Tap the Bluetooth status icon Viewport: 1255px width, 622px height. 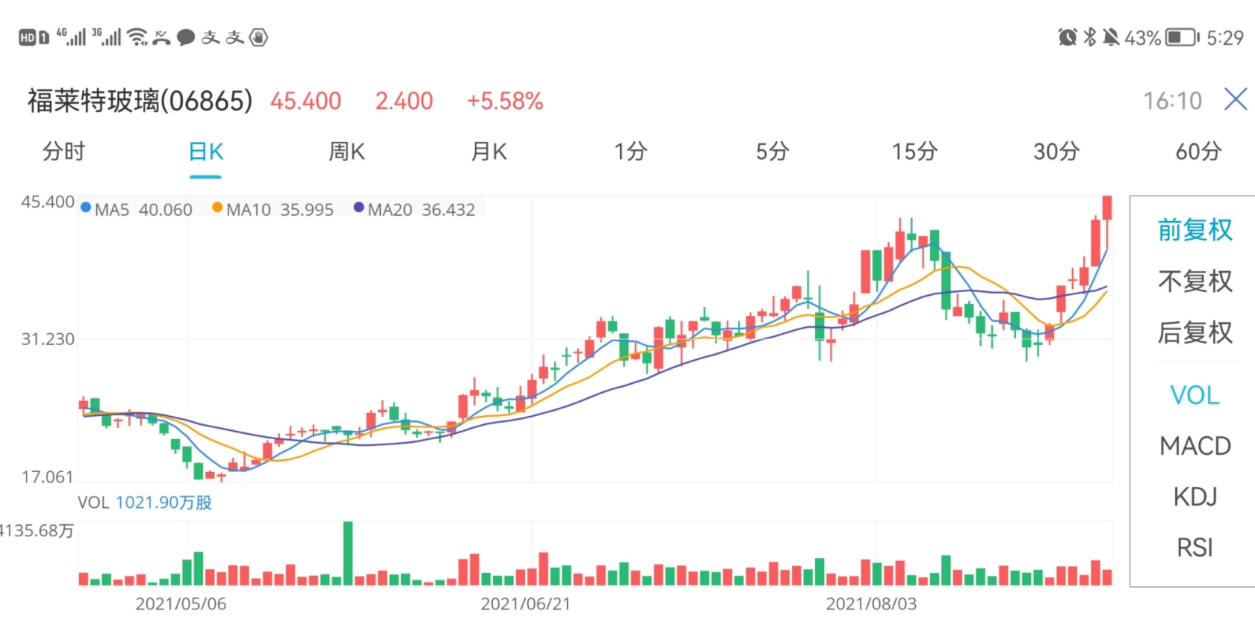coord(1090,38)
